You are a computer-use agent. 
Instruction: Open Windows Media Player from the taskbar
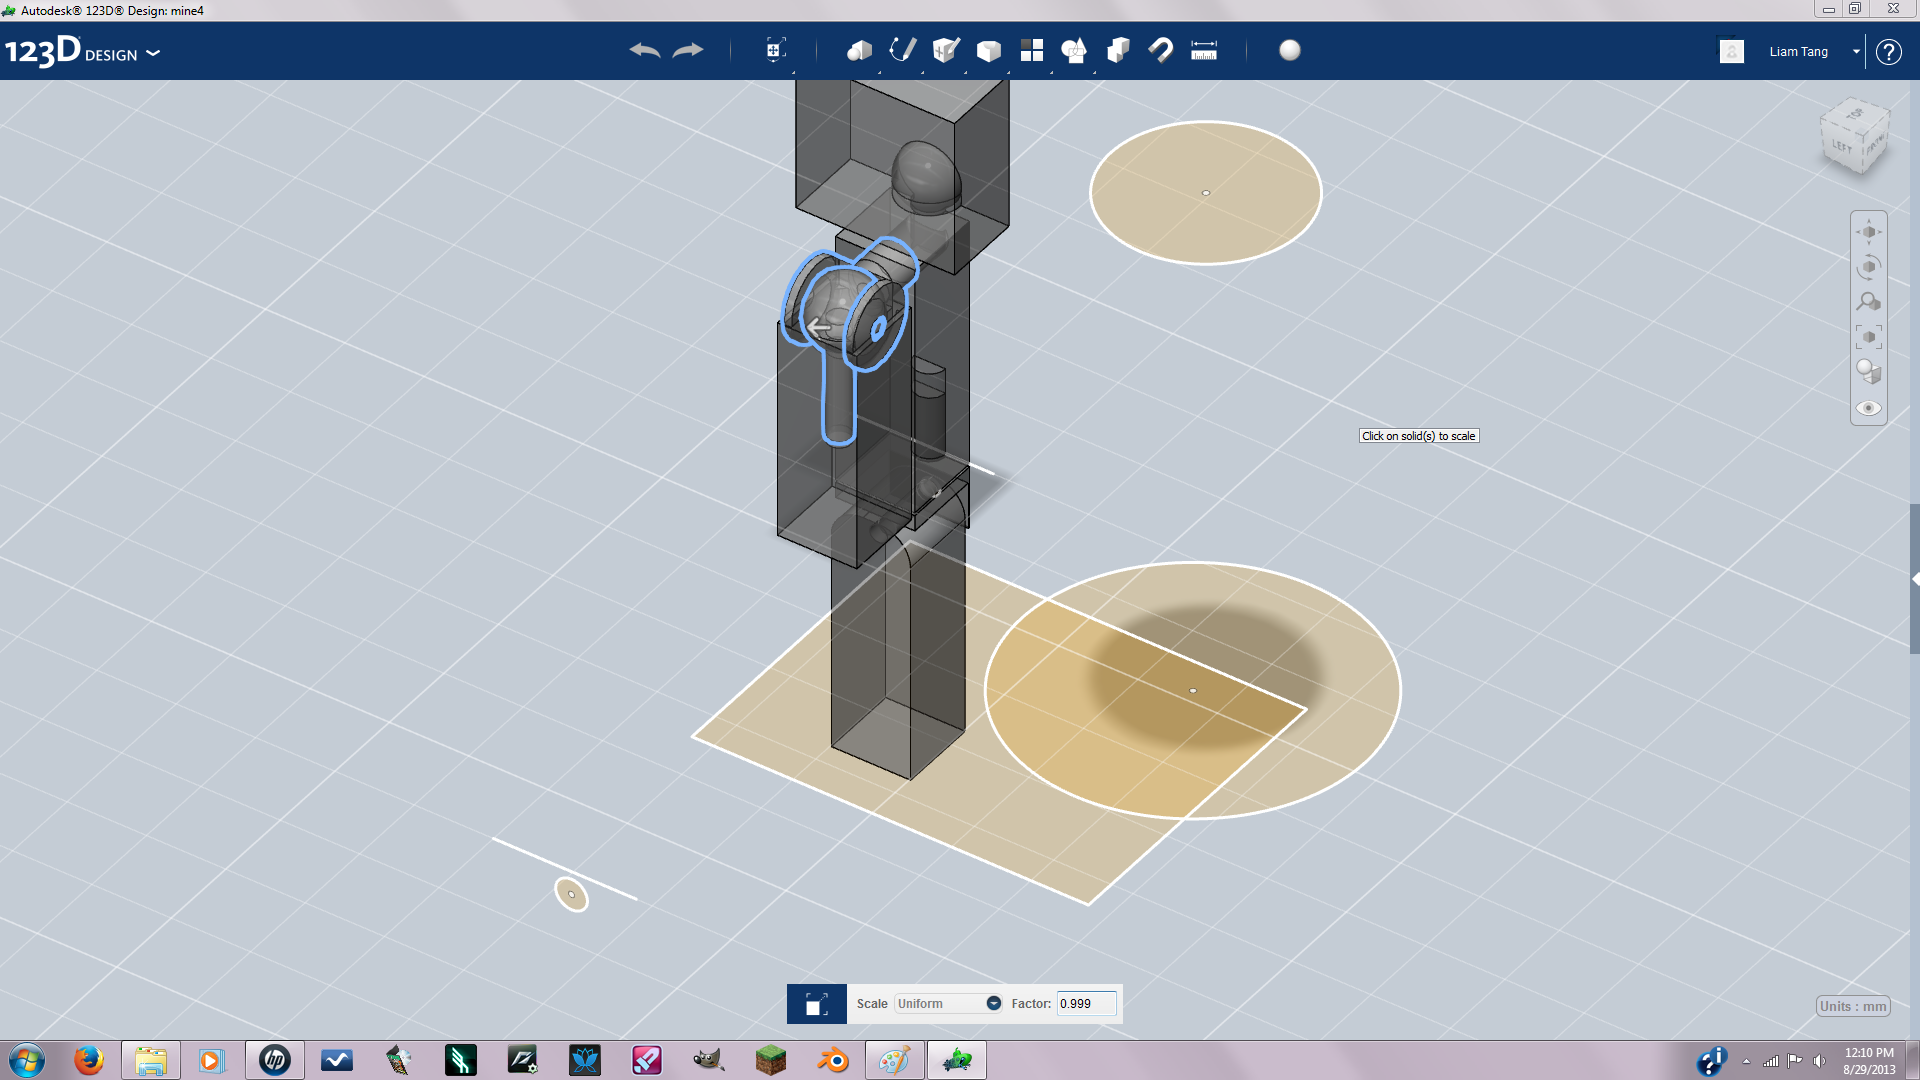point(211,1060)
